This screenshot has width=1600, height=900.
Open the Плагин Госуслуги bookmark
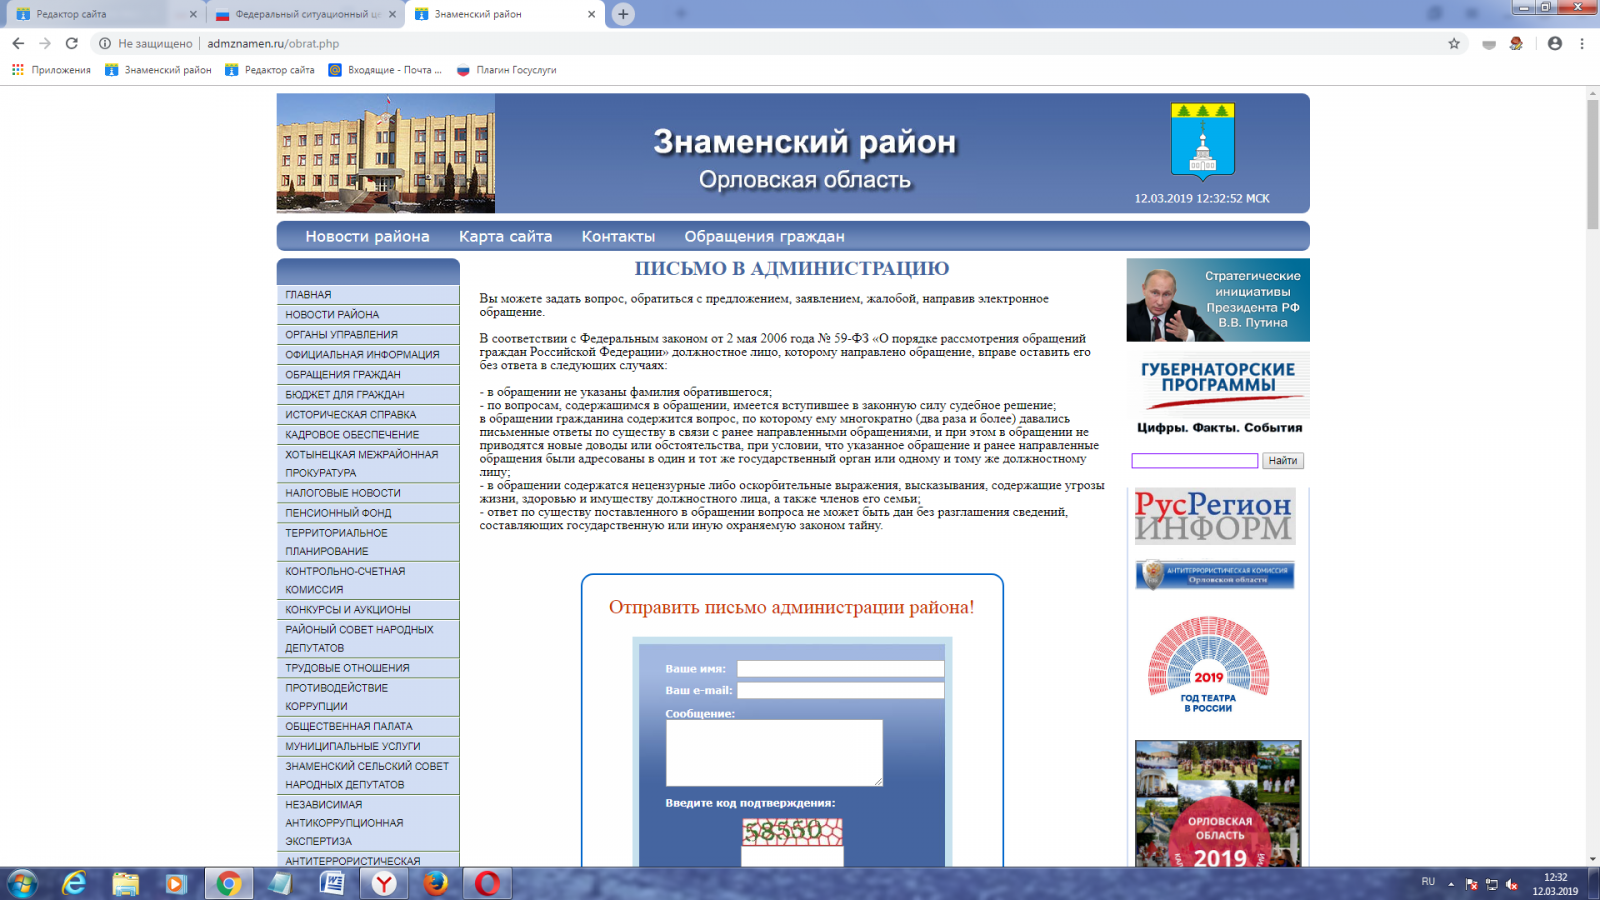tap(507, 70)
